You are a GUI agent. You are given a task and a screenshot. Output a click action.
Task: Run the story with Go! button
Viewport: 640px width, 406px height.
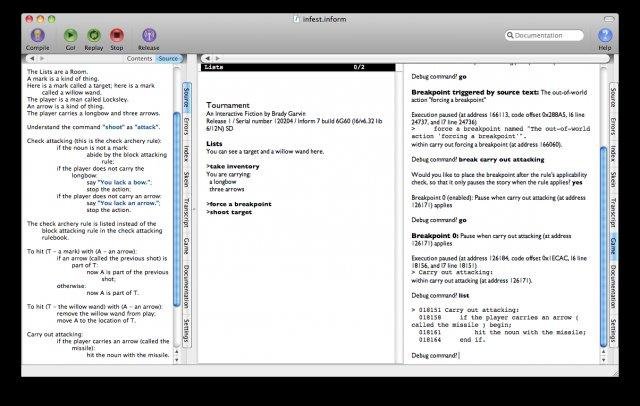70,35
